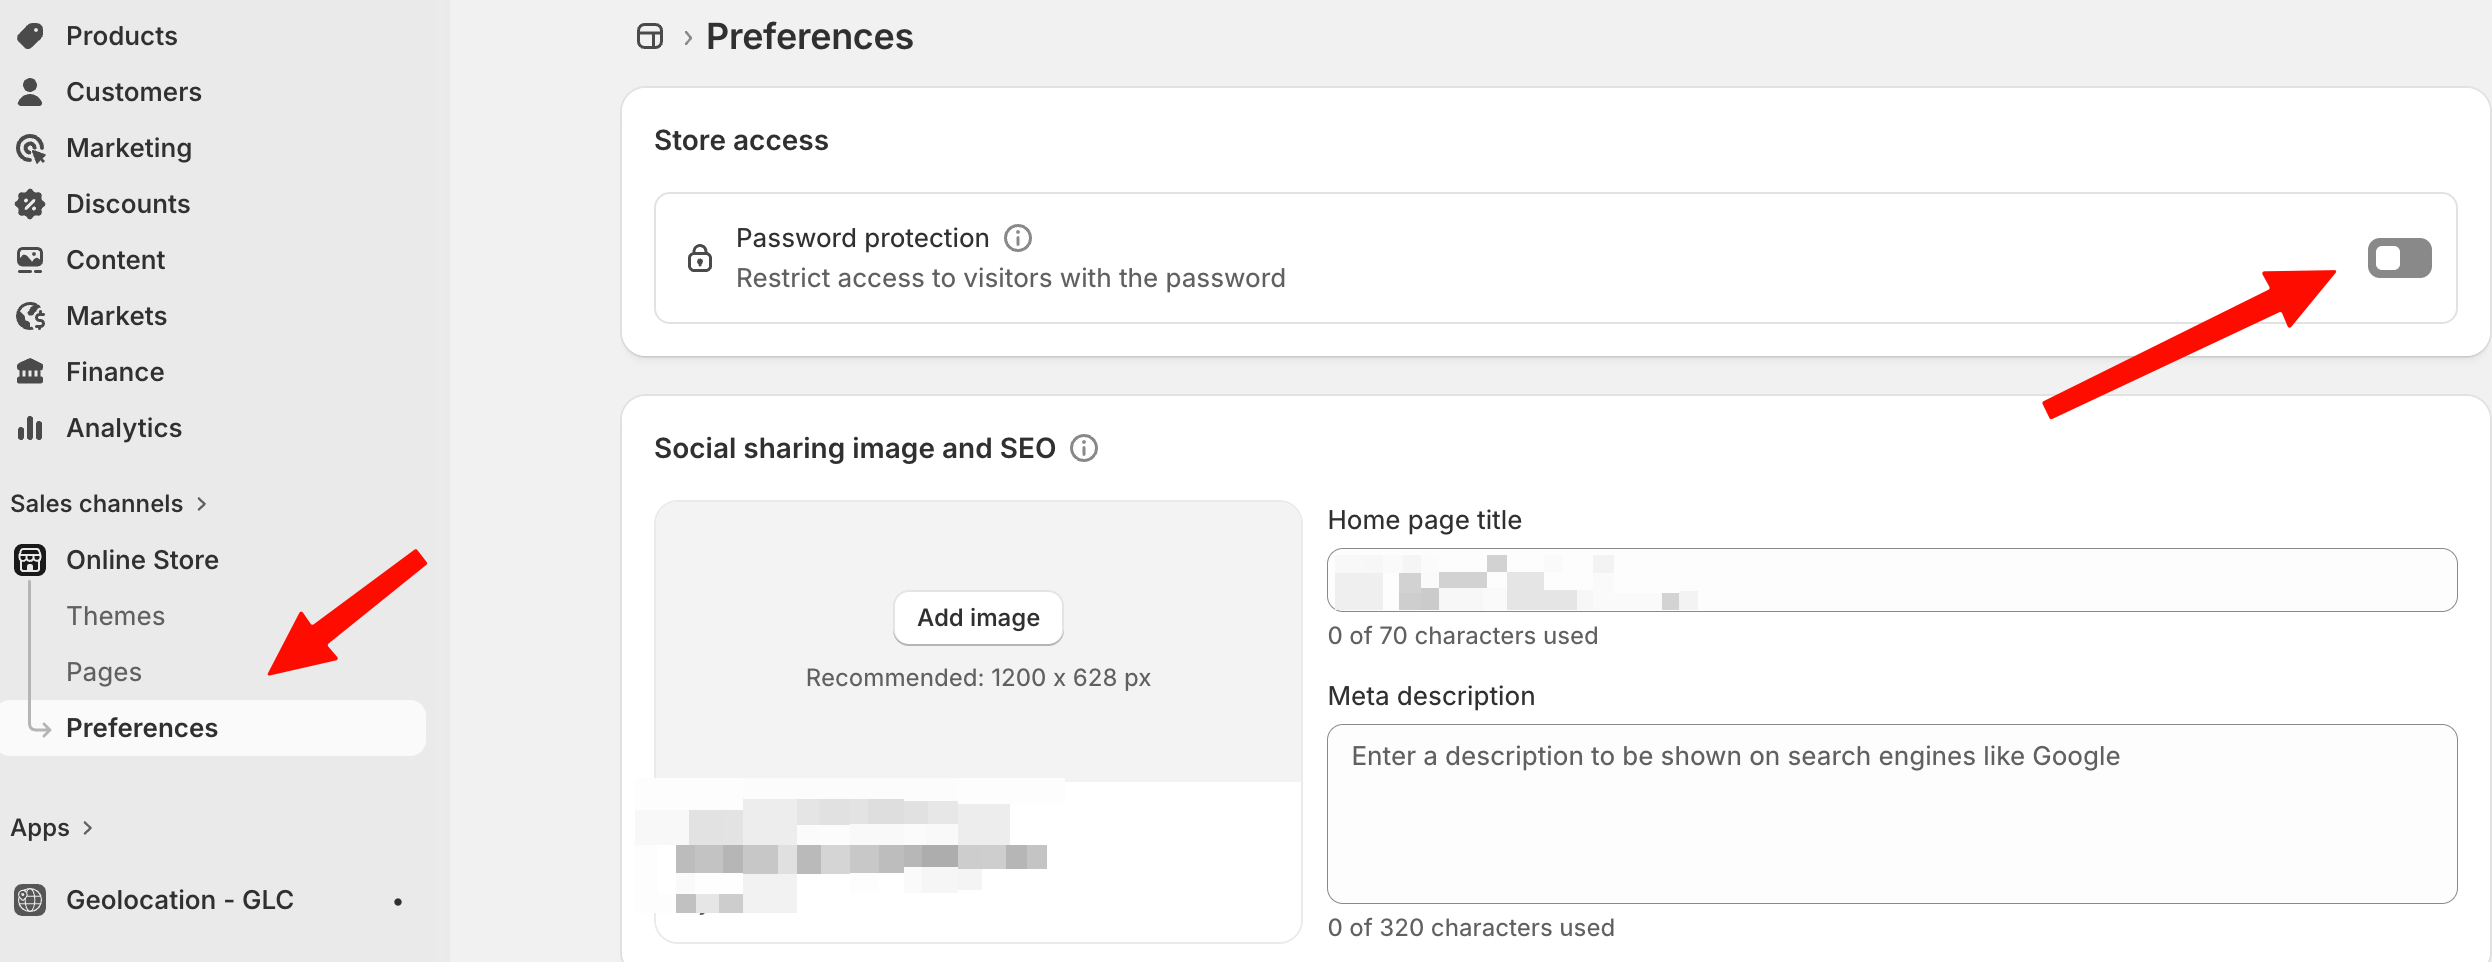The width and height of the screenshot is (2492, 962).
Task: Open the Pages menu item
Action: click(x=104, y=672)
